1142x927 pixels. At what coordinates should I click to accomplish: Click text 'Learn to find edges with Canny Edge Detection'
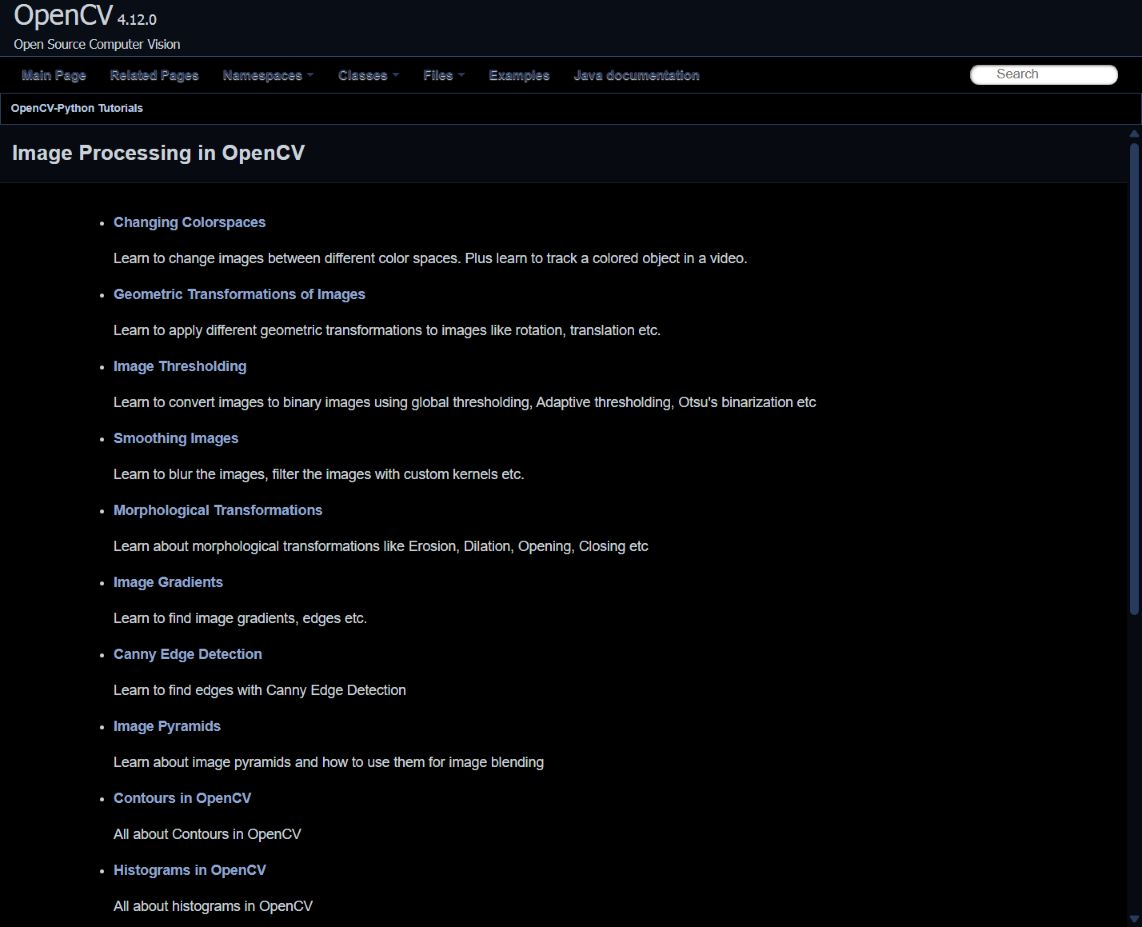tap(259, 690)
